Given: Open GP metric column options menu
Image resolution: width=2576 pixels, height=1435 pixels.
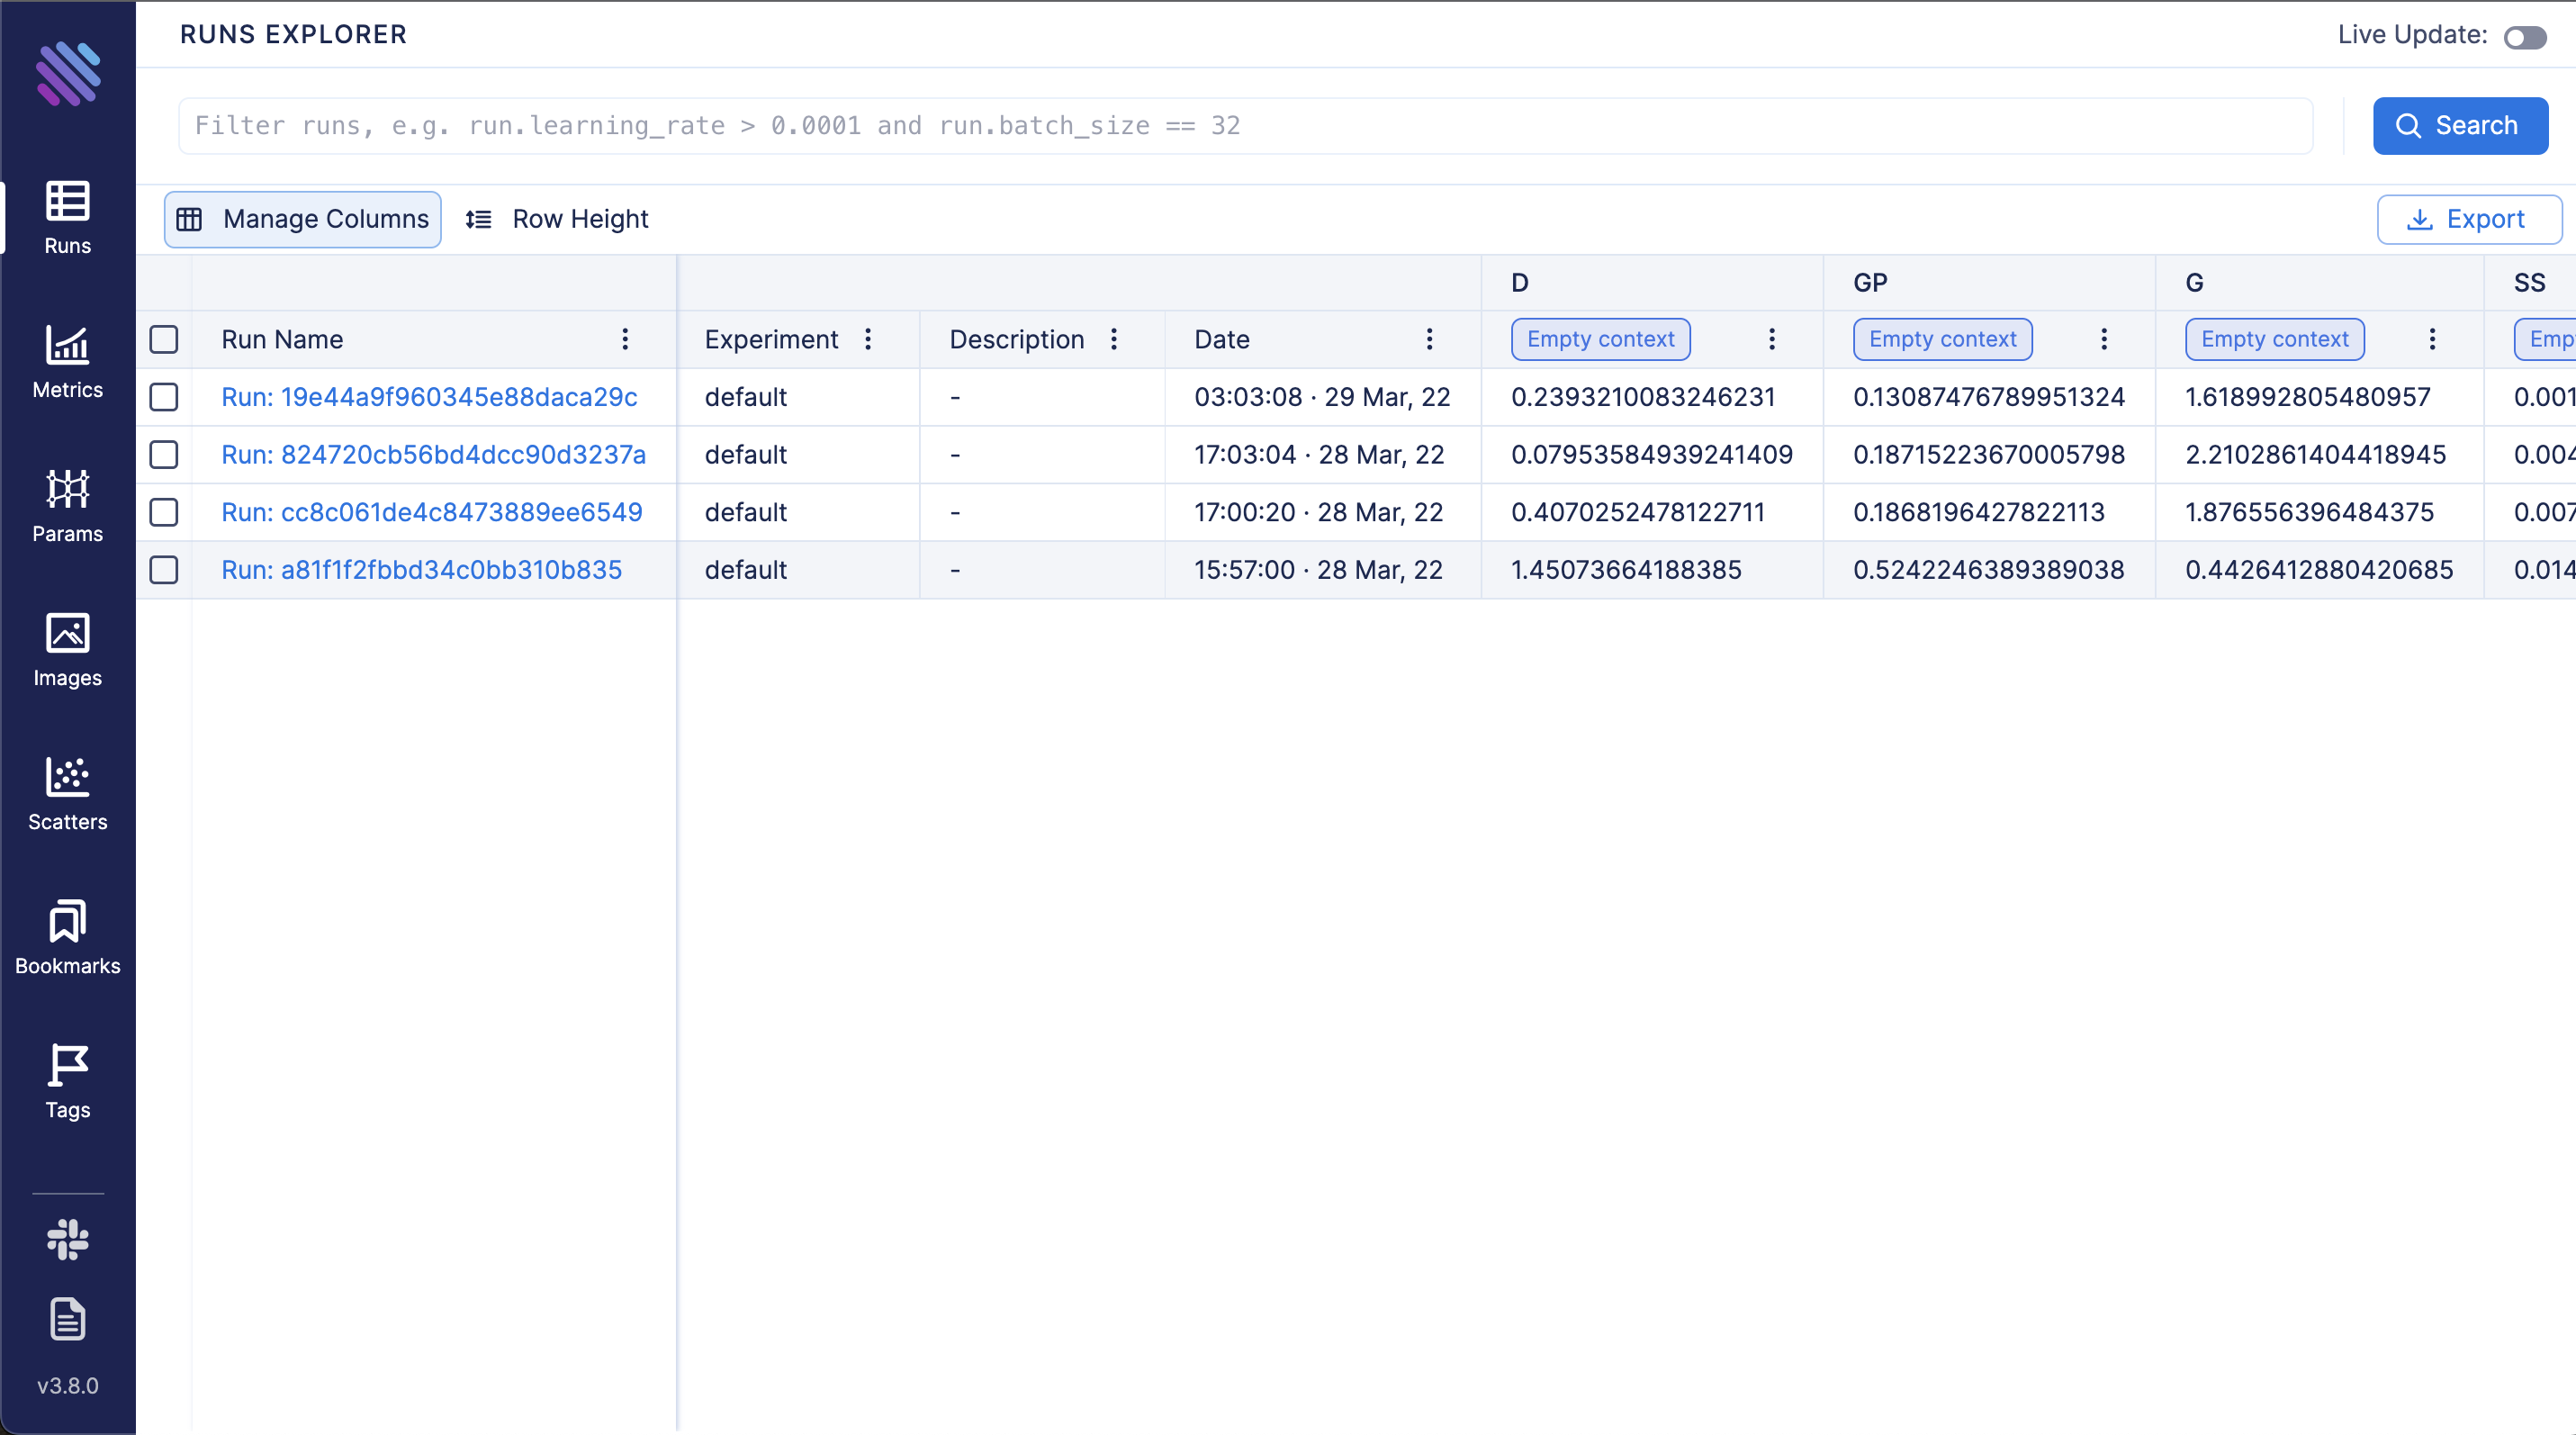Looking at the screenshot, I should tap(2104, 339).
